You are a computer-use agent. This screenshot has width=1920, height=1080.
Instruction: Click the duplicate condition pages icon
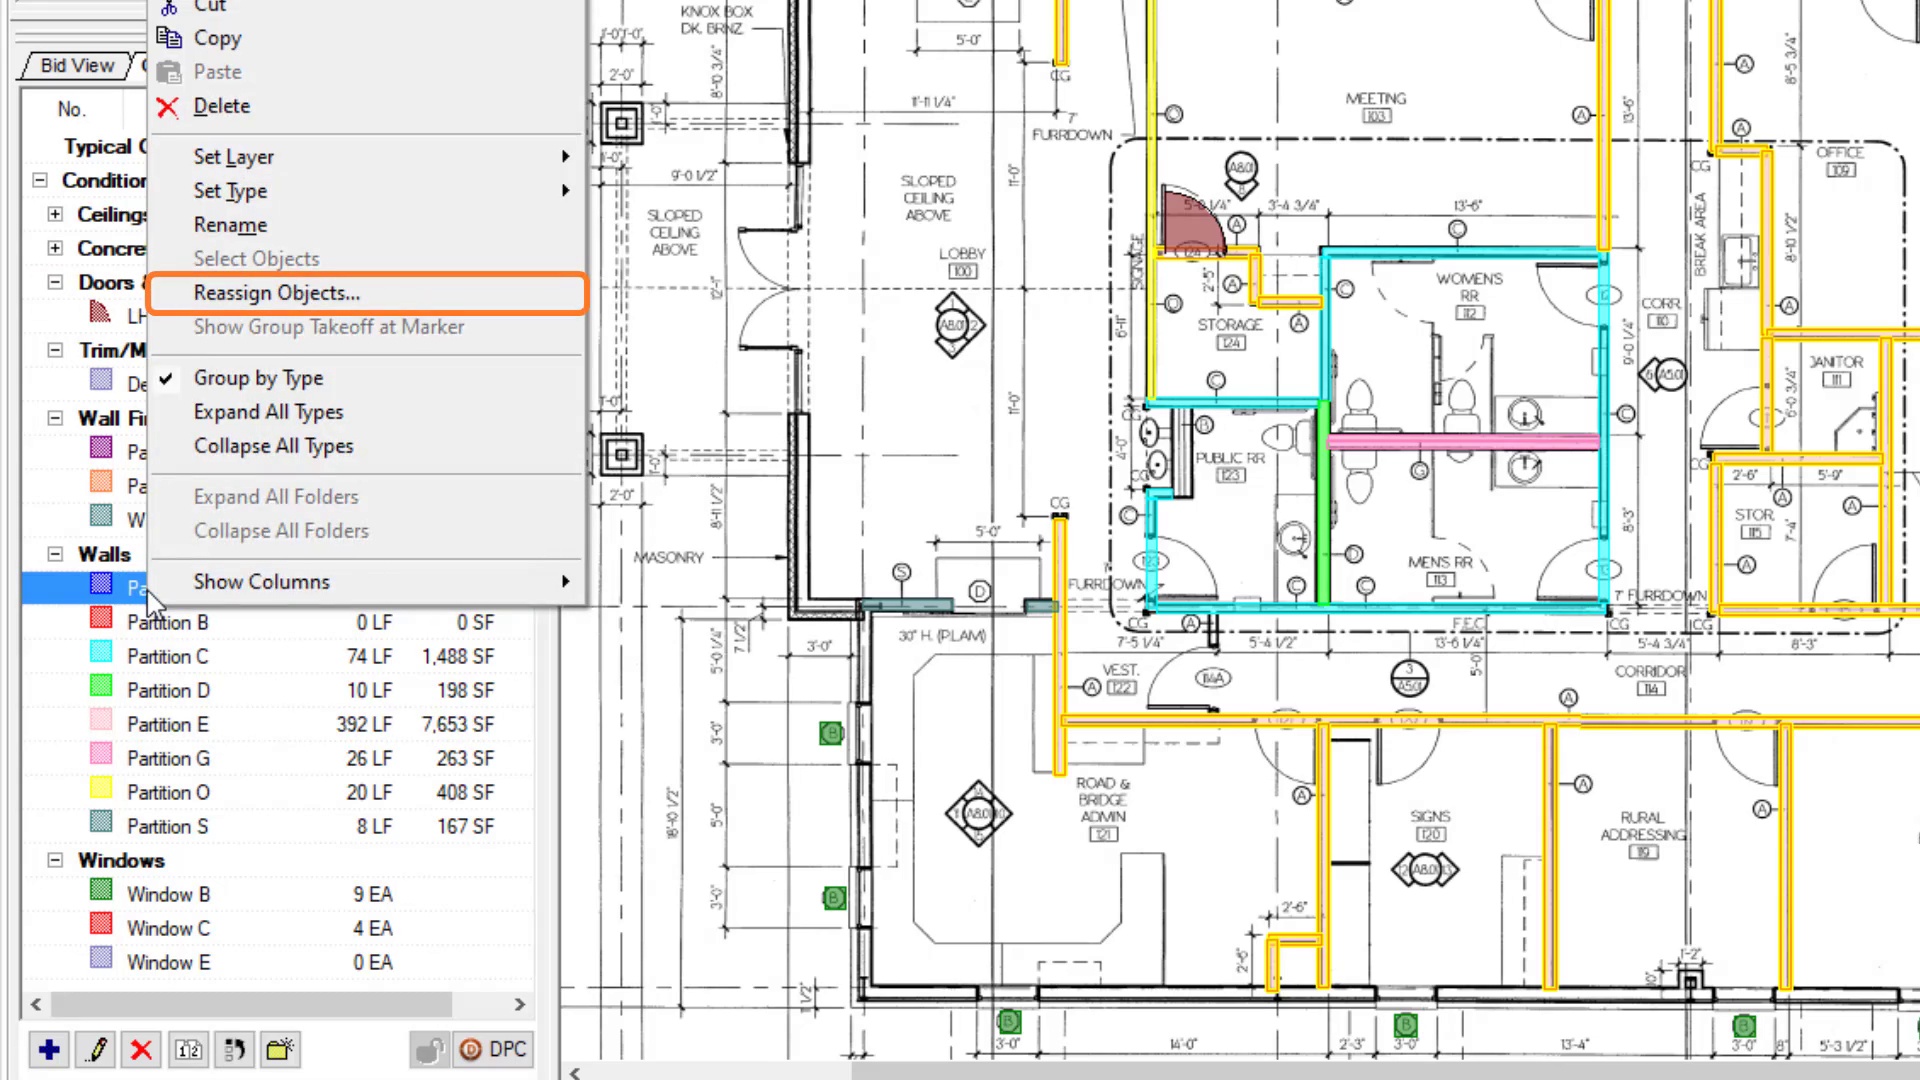[x=188, y=1049]
